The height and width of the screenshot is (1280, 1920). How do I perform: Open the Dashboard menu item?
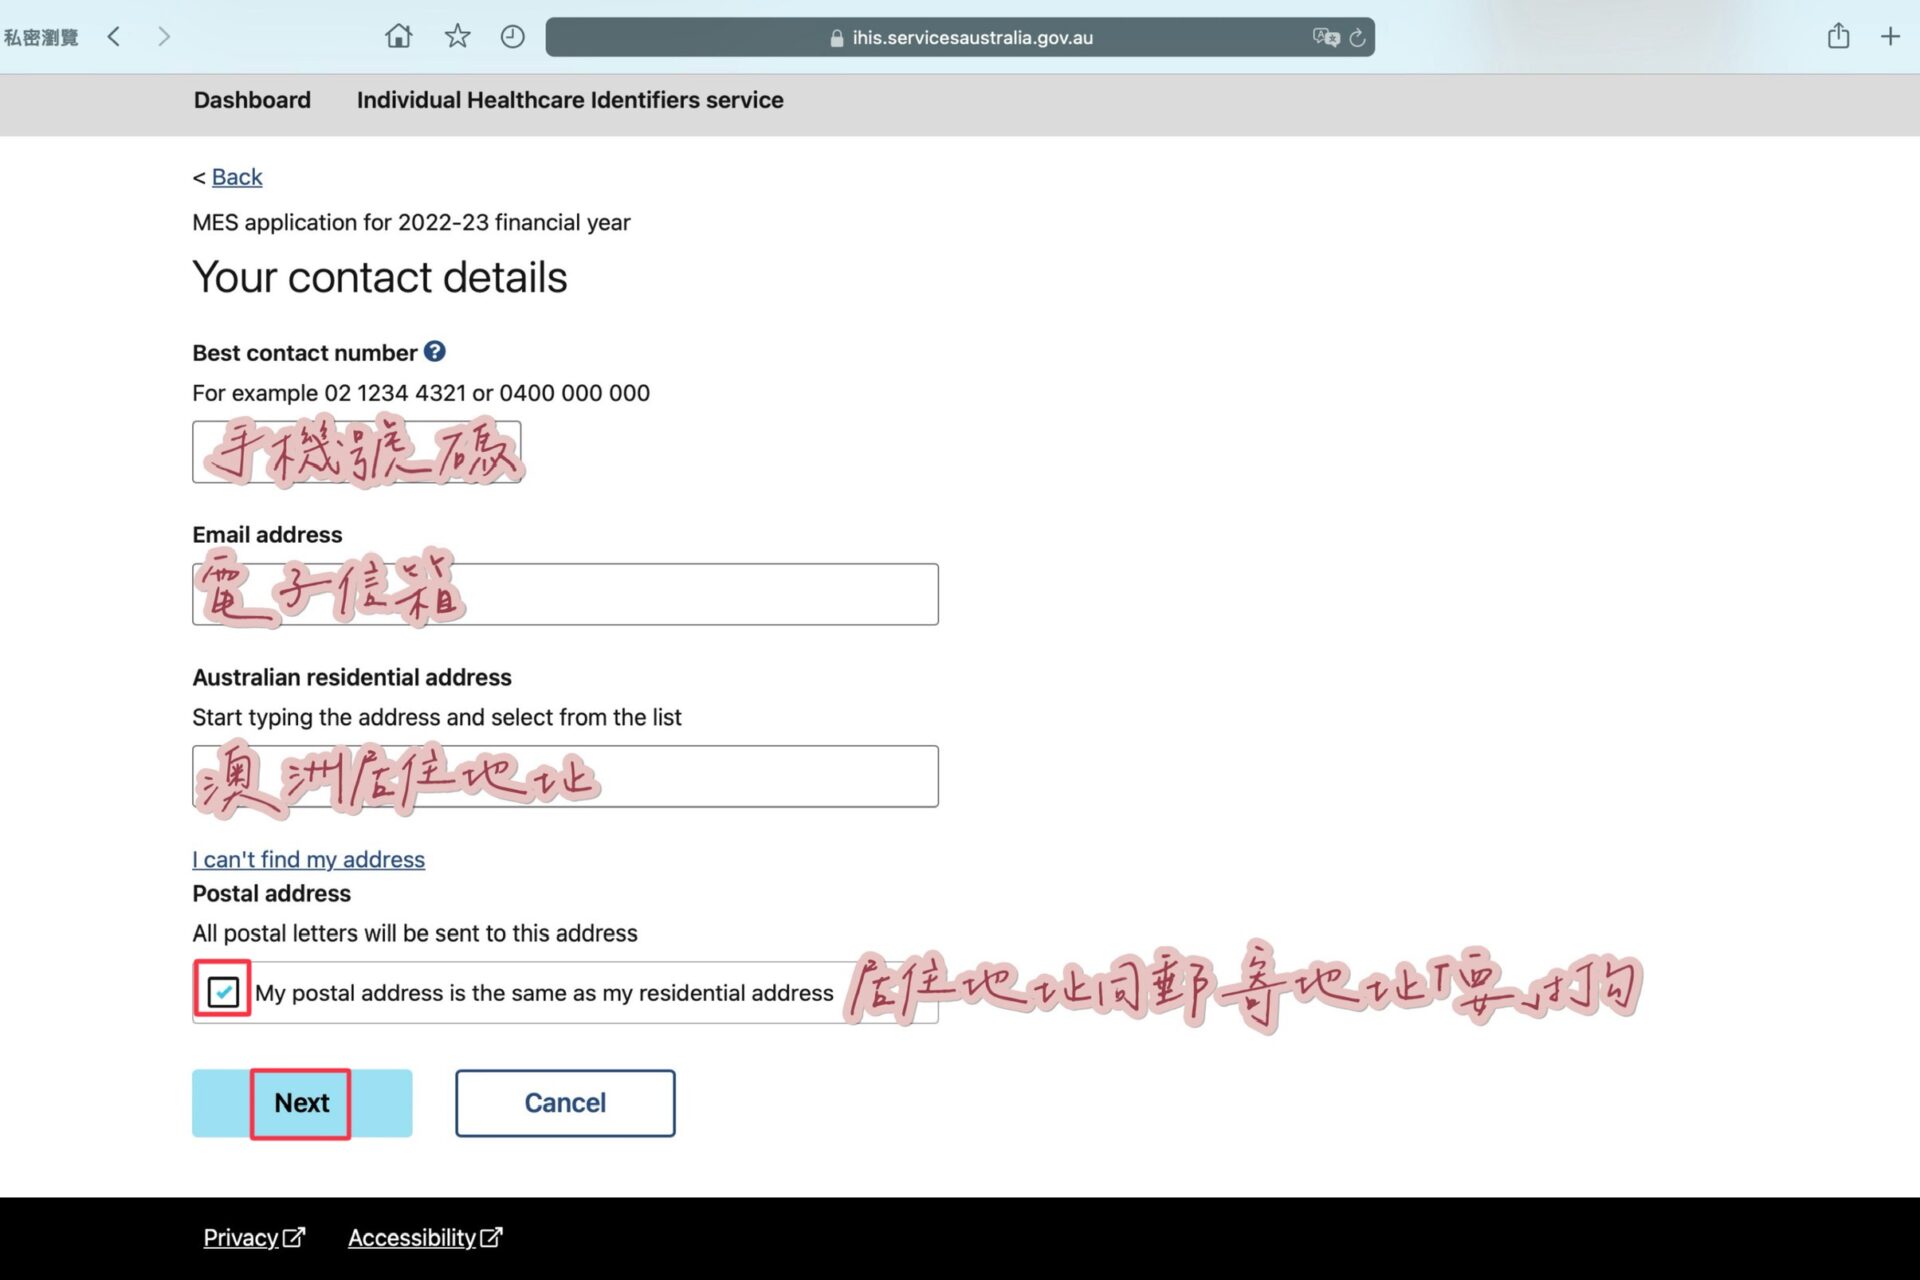252,100
